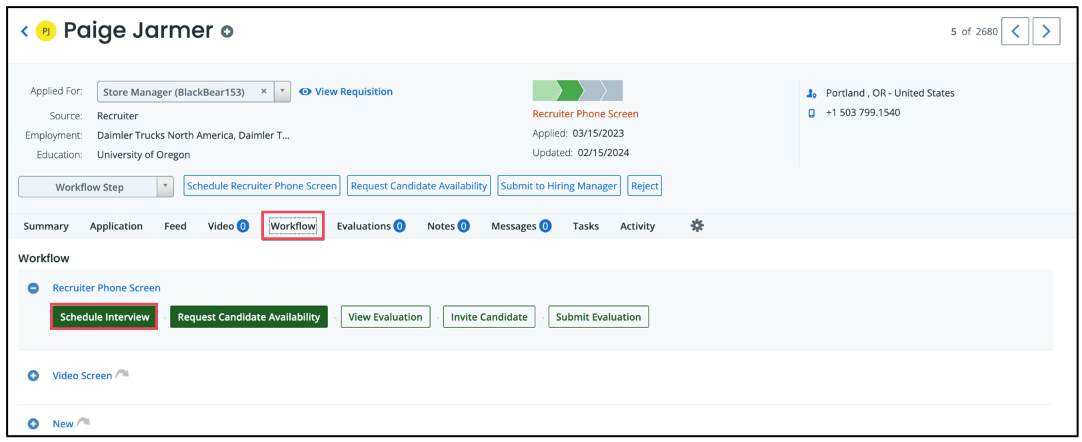Go to the previous candidate arrow
The image size is (1082, 442).
pyautogui.click(x=1015, y=32)
